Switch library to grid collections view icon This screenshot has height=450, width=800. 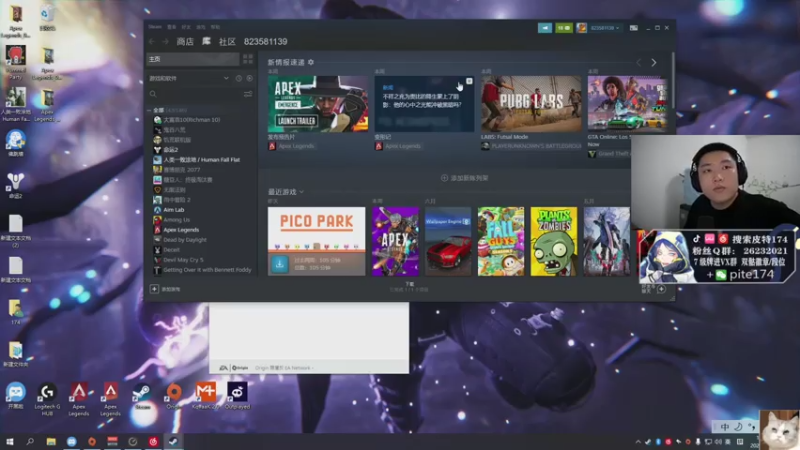click(248, 59)
